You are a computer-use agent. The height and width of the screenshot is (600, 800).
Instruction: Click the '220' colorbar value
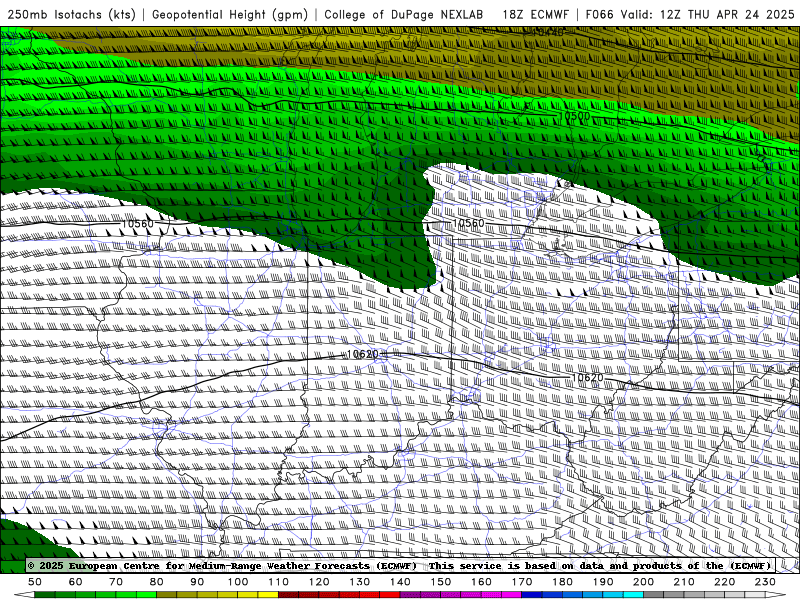[x=724, y=582]
